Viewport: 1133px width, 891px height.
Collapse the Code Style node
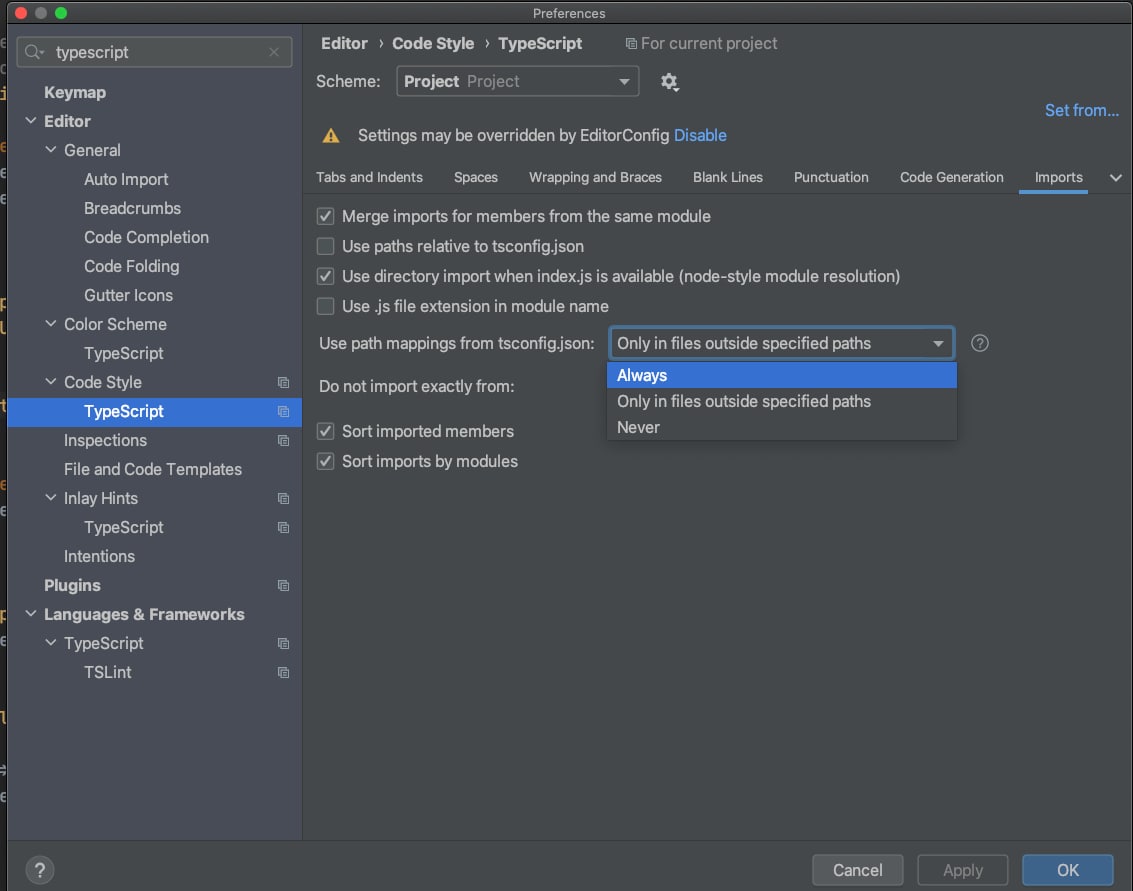click(51, 382)
